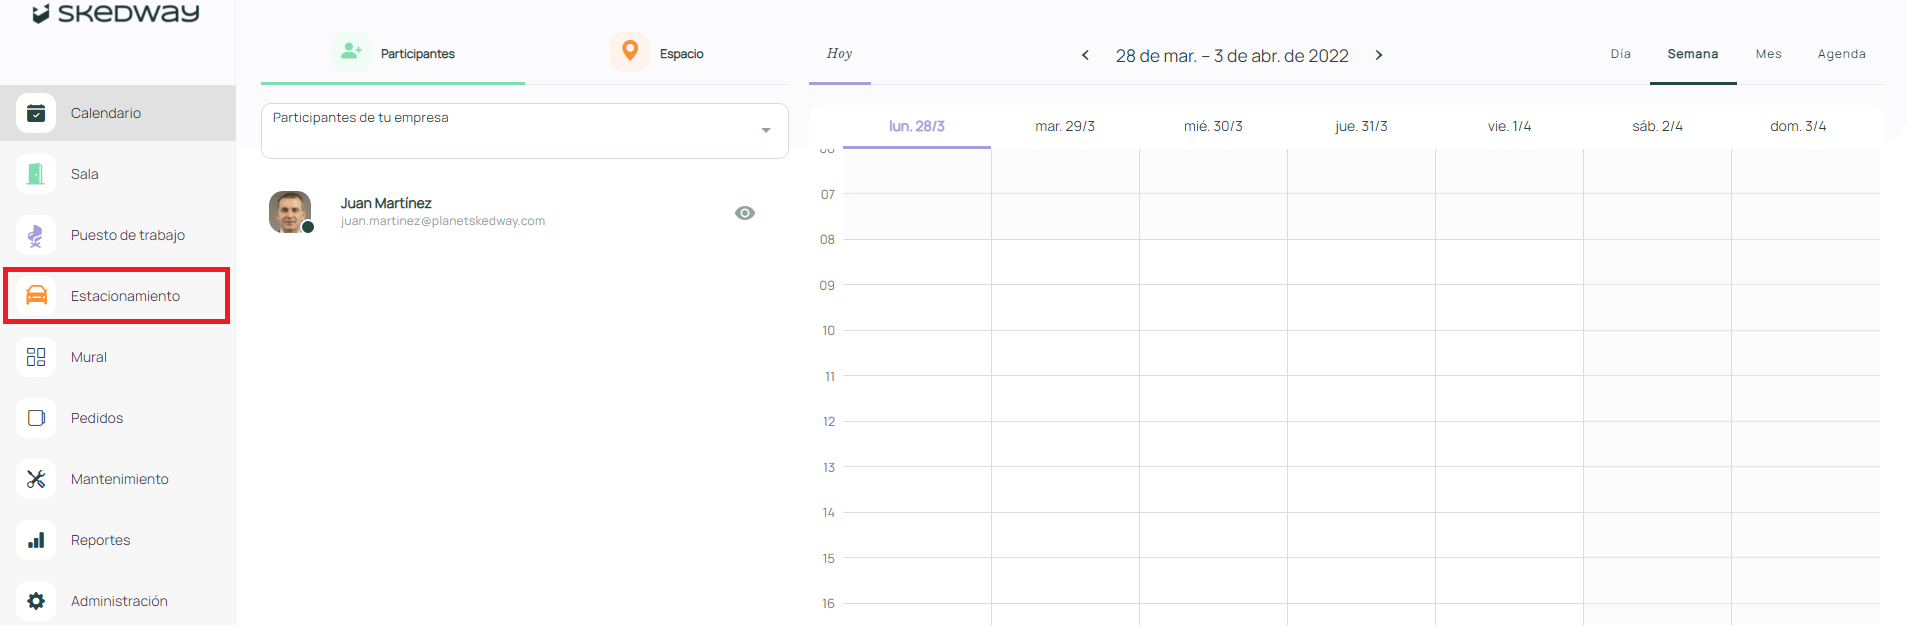Switch calendar to Día view
Image resolution: width=1907 pixels, height=625 pixels.
[1620, 54]
